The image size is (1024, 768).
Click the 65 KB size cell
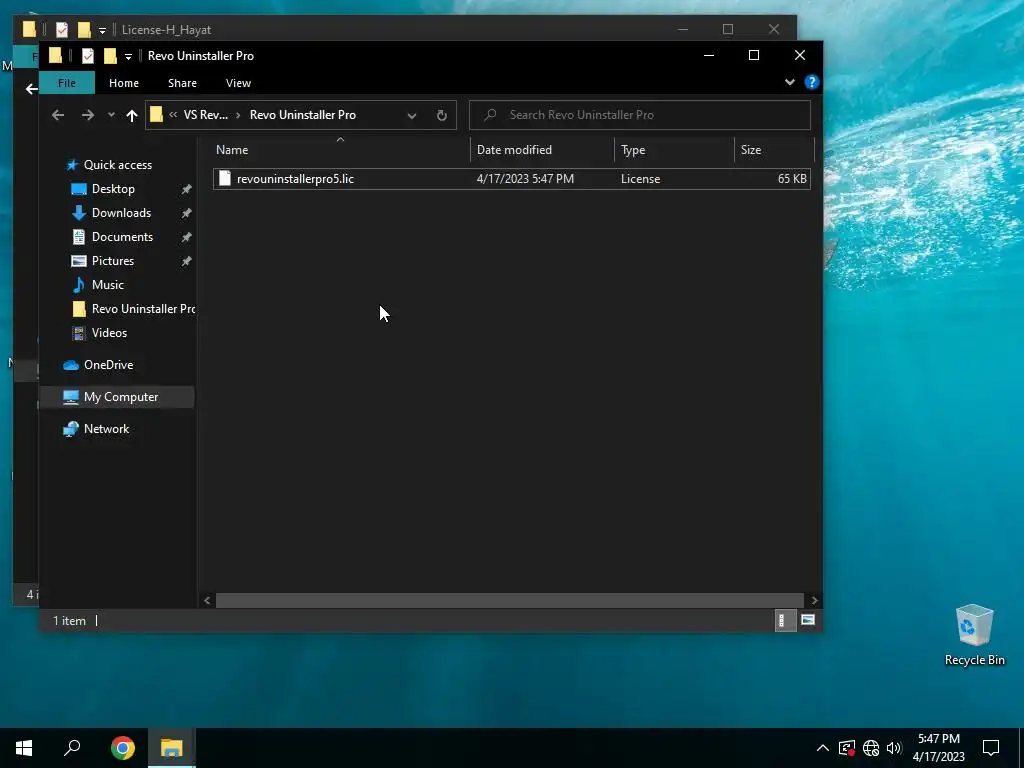[x=792, y=179]
